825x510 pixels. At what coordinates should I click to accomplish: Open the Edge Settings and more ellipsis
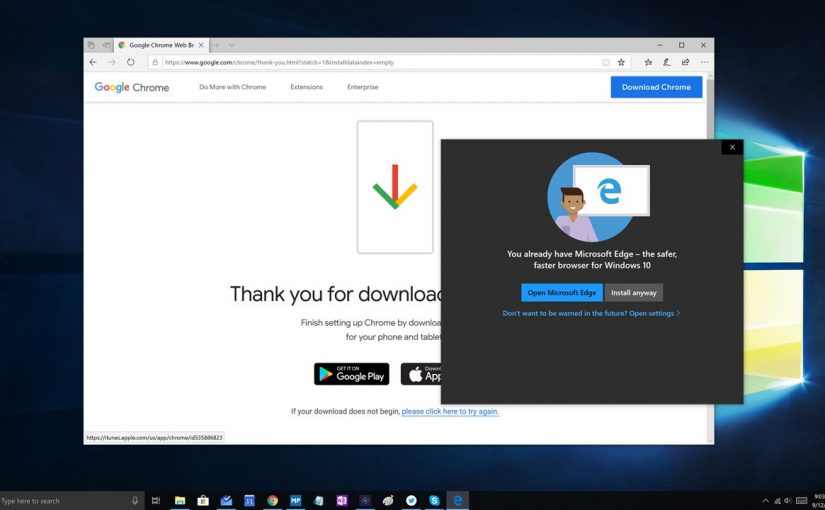[704, 62]
